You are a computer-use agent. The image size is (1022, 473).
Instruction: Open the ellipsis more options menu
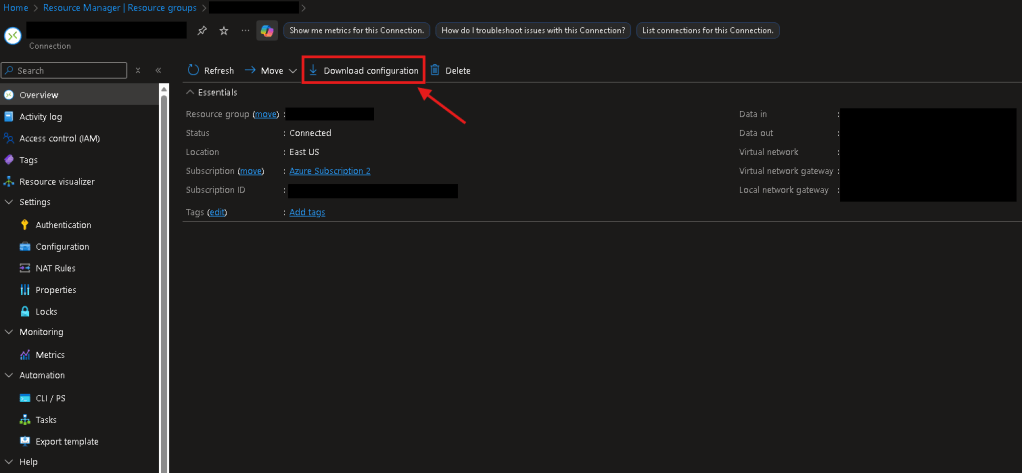245,30
